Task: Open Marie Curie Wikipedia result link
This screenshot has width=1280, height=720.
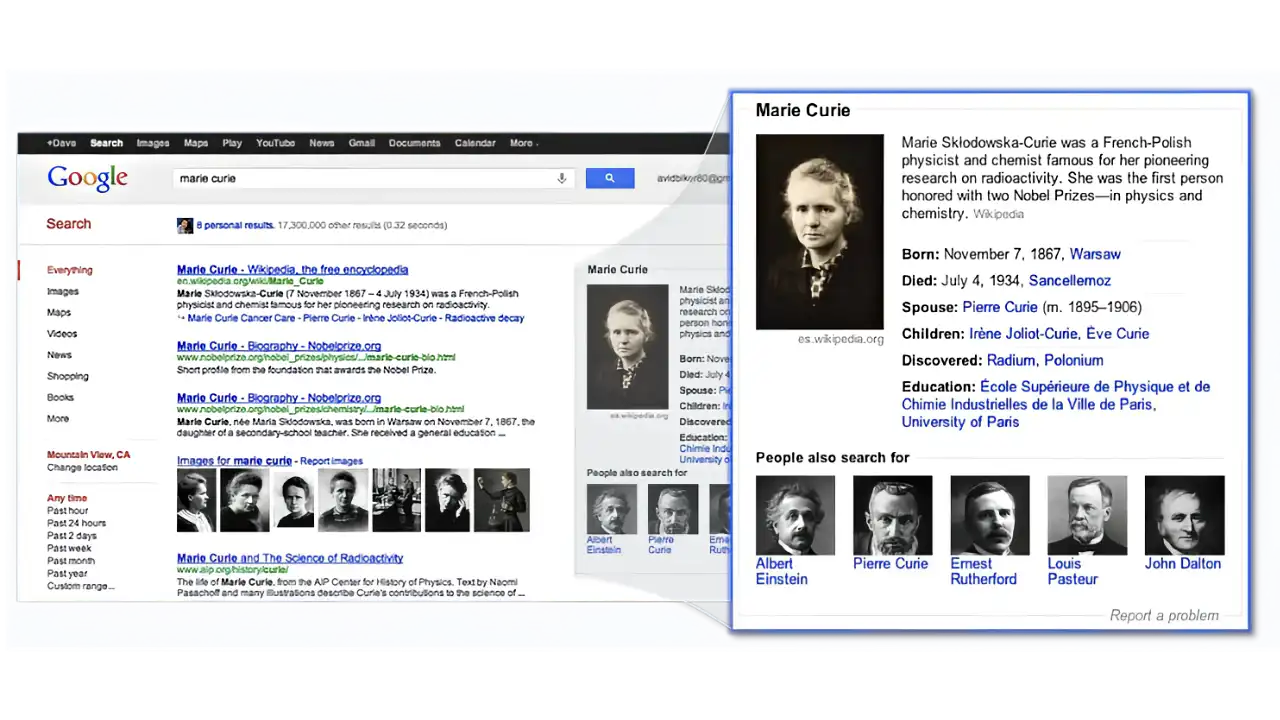Action: point(293,270)
